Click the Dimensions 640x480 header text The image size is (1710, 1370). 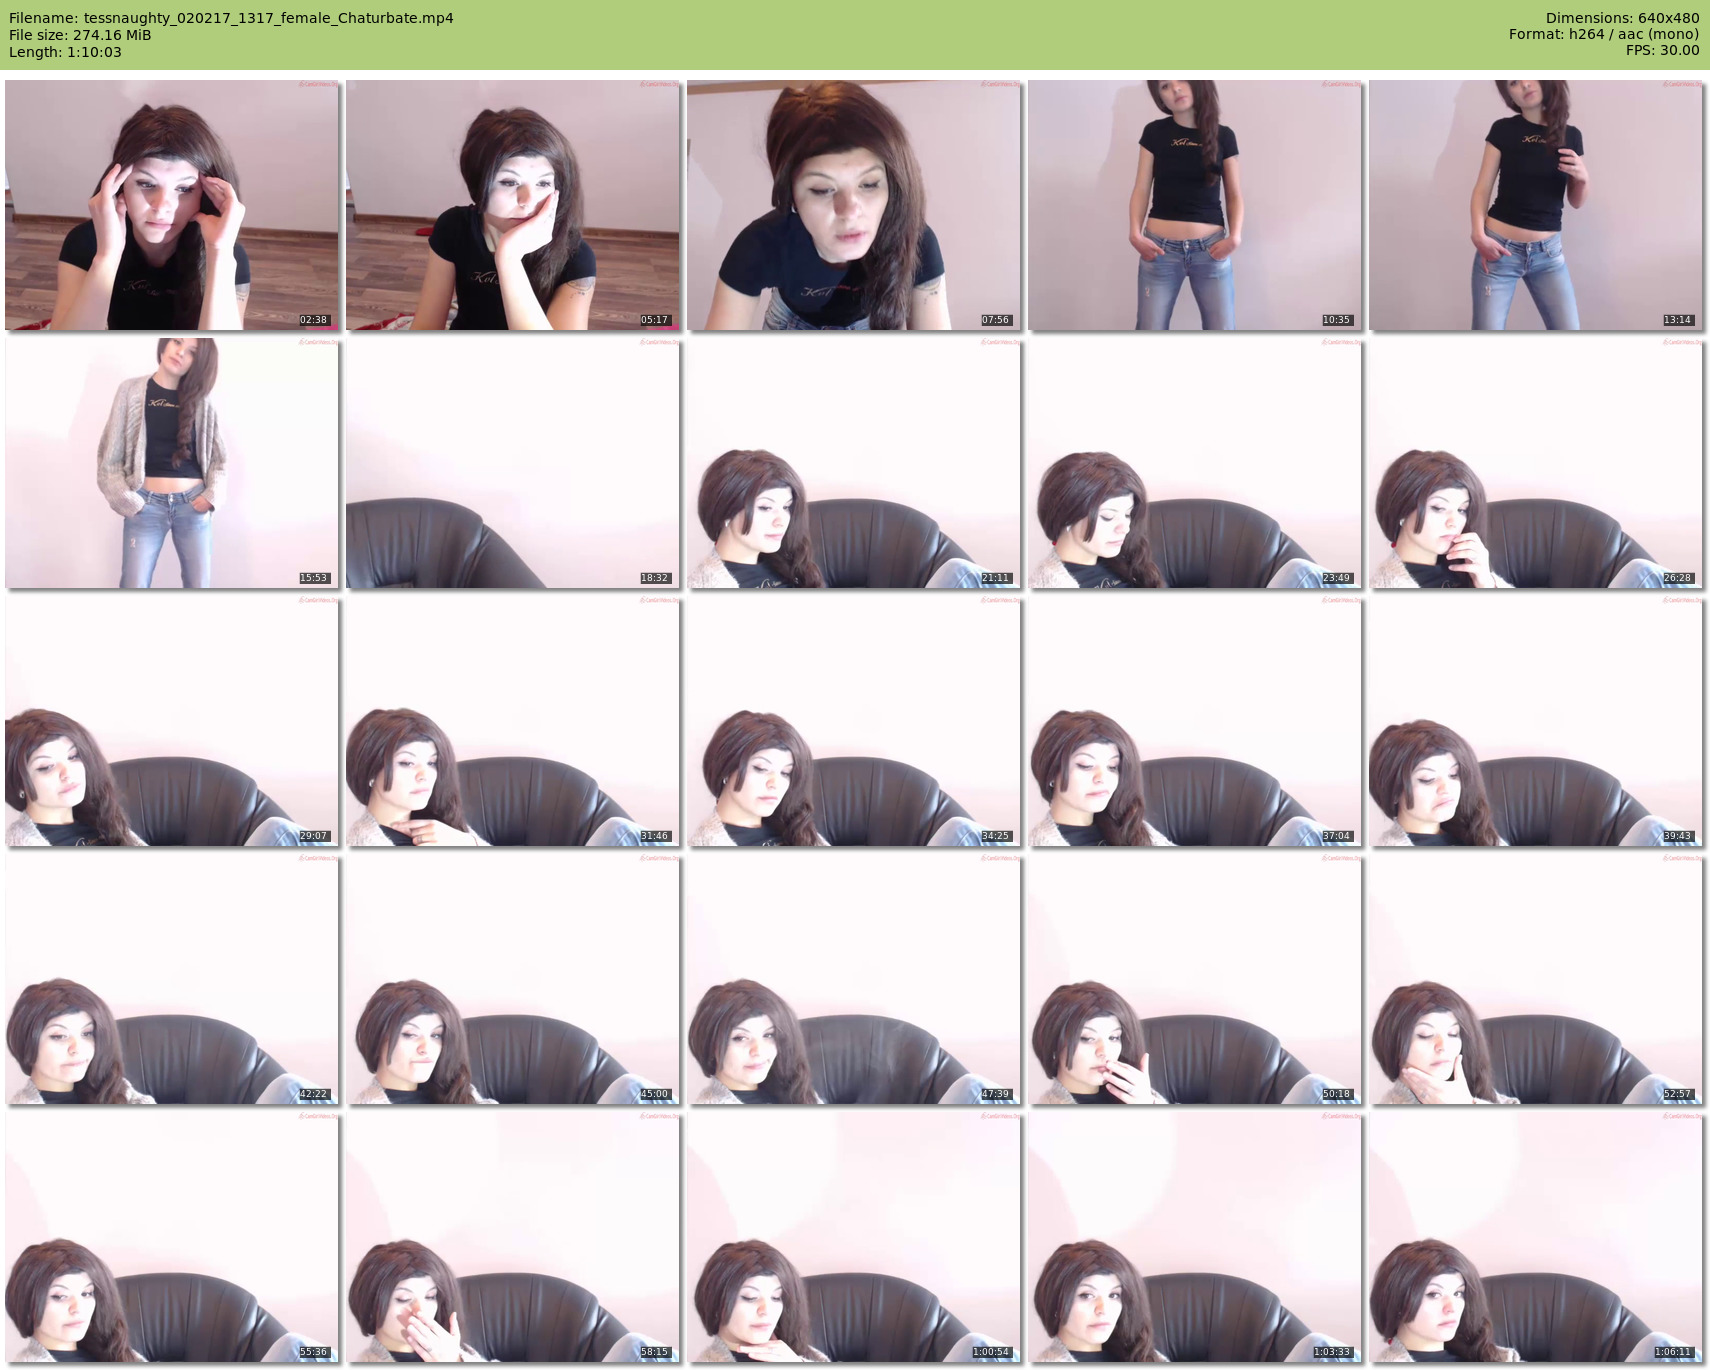click(x=1622, y=18)
